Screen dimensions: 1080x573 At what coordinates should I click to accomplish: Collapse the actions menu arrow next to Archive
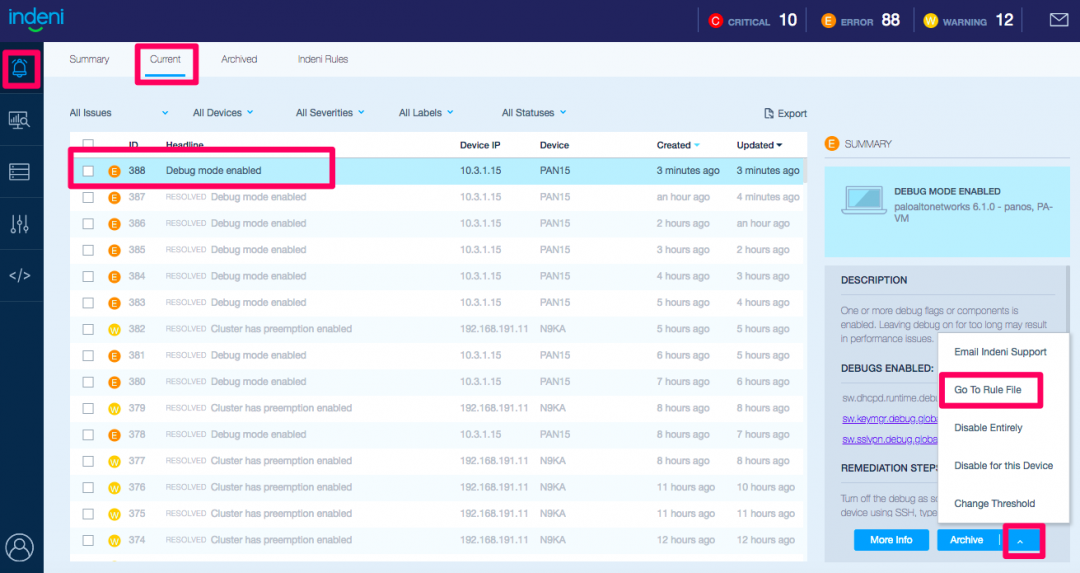pyautogui.click(x=1020, y=541)
